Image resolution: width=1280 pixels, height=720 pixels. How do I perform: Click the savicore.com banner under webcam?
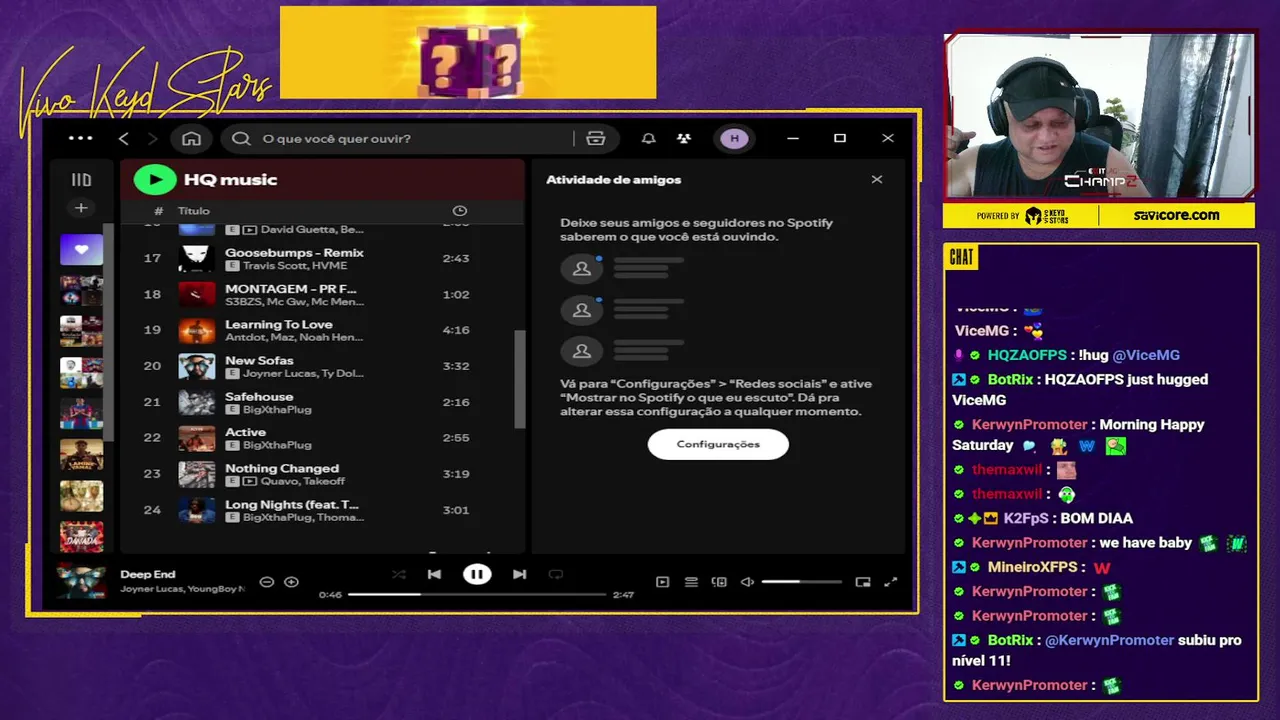(1177, 215)
